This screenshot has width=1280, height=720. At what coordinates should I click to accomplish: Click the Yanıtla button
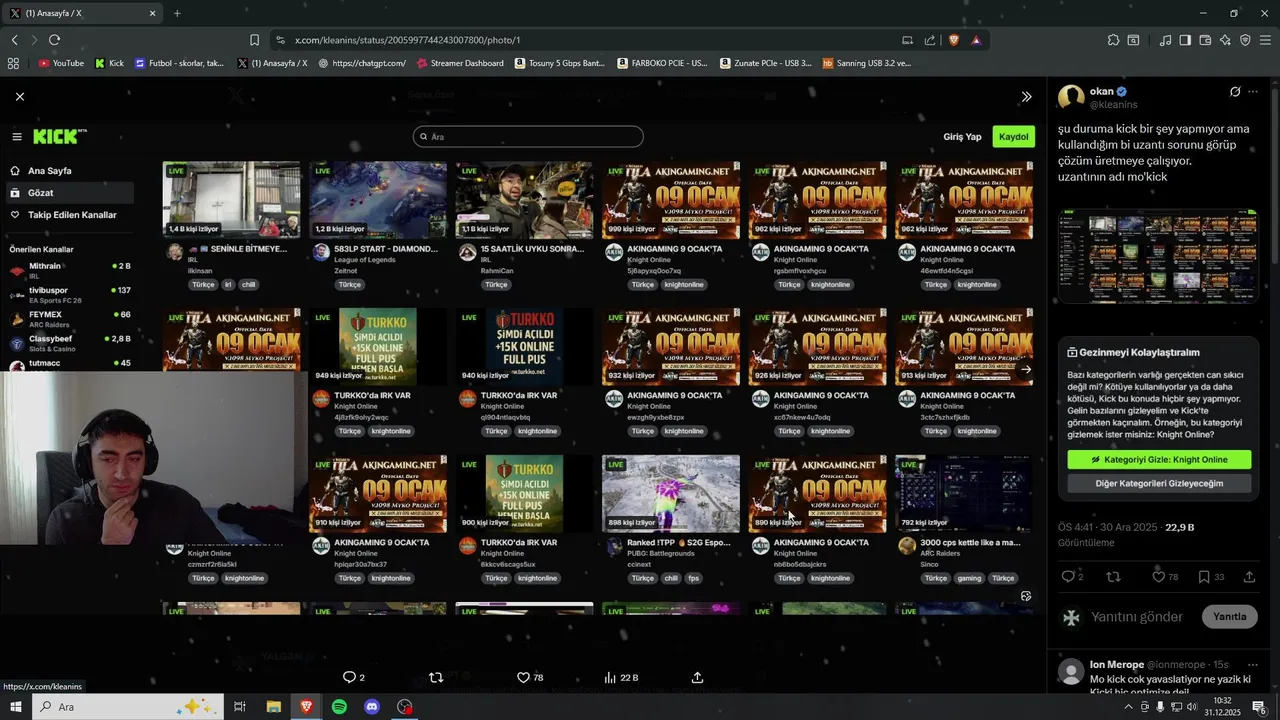tap(1230, 616)
